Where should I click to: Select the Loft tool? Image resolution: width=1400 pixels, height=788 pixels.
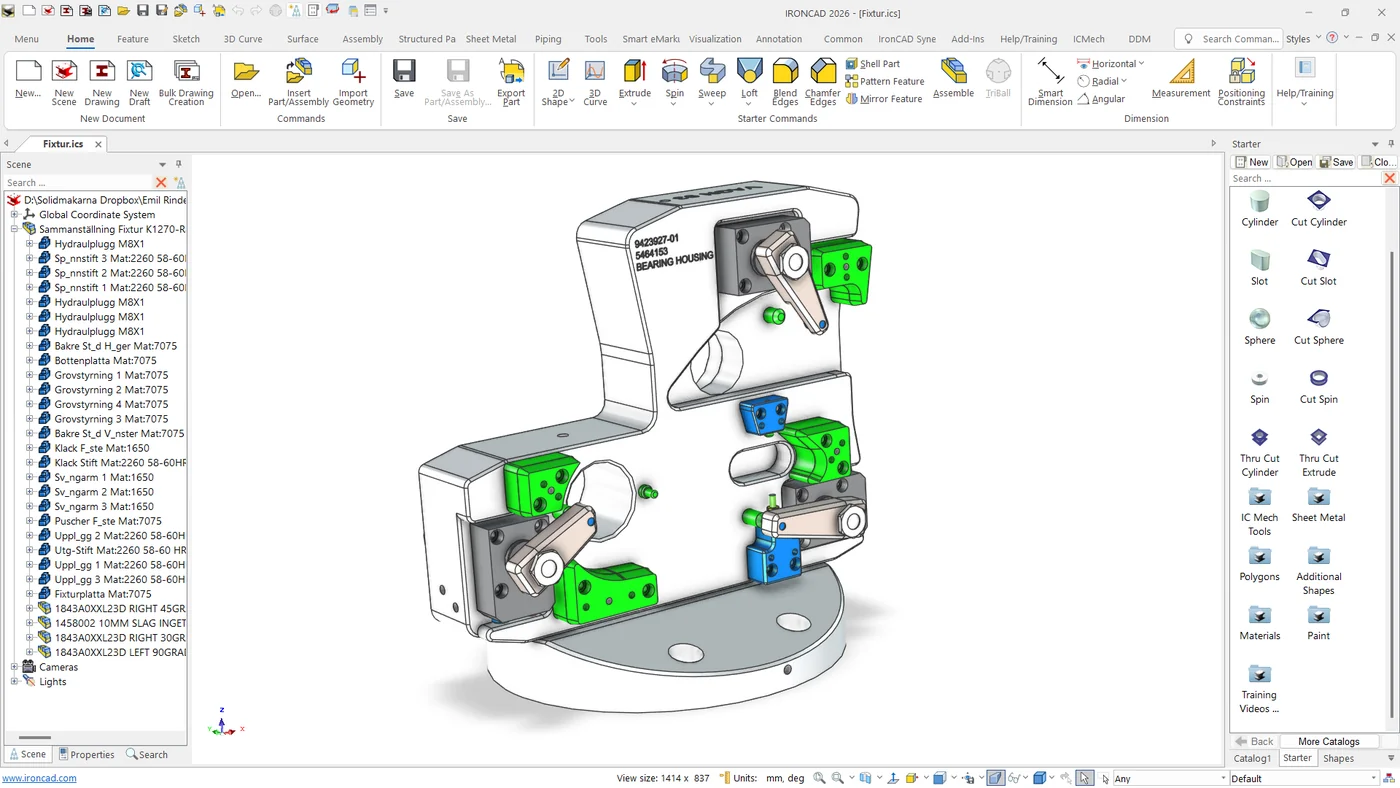(x=749, y=82)
